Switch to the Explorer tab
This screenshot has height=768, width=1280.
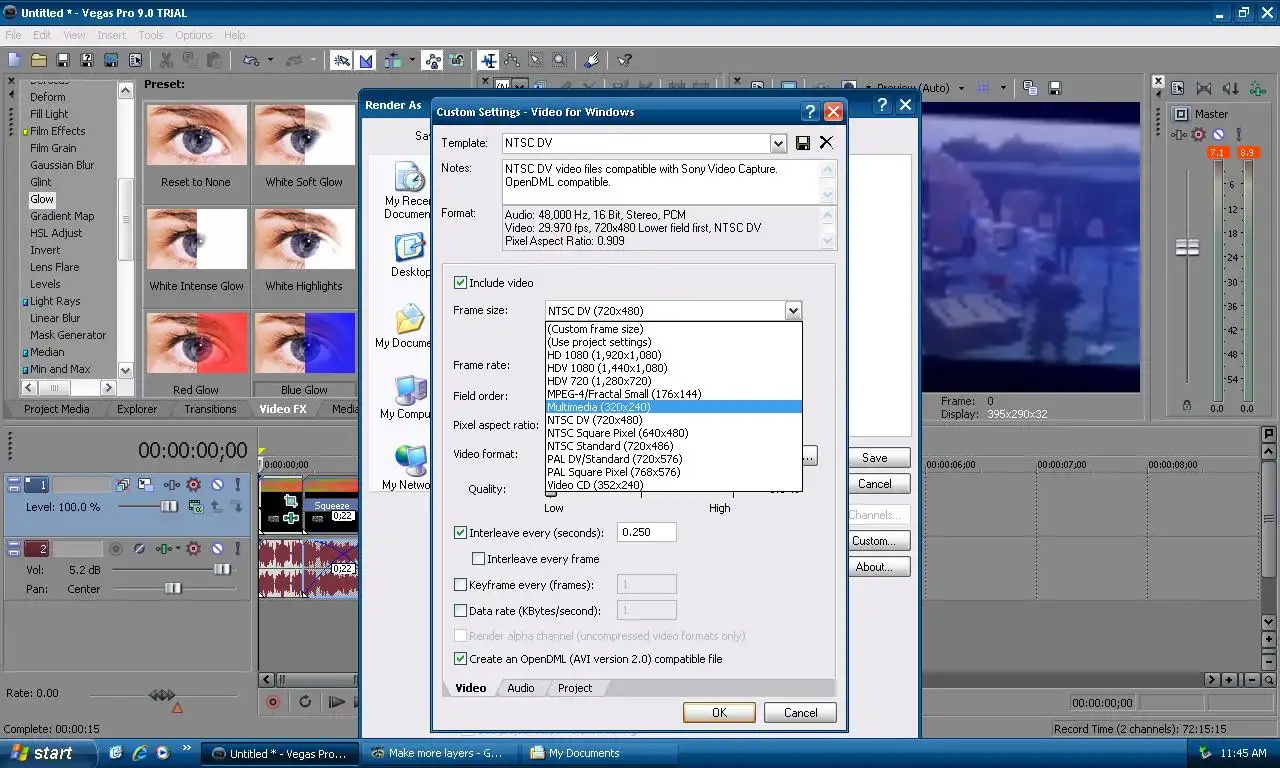tap(137, 409)
